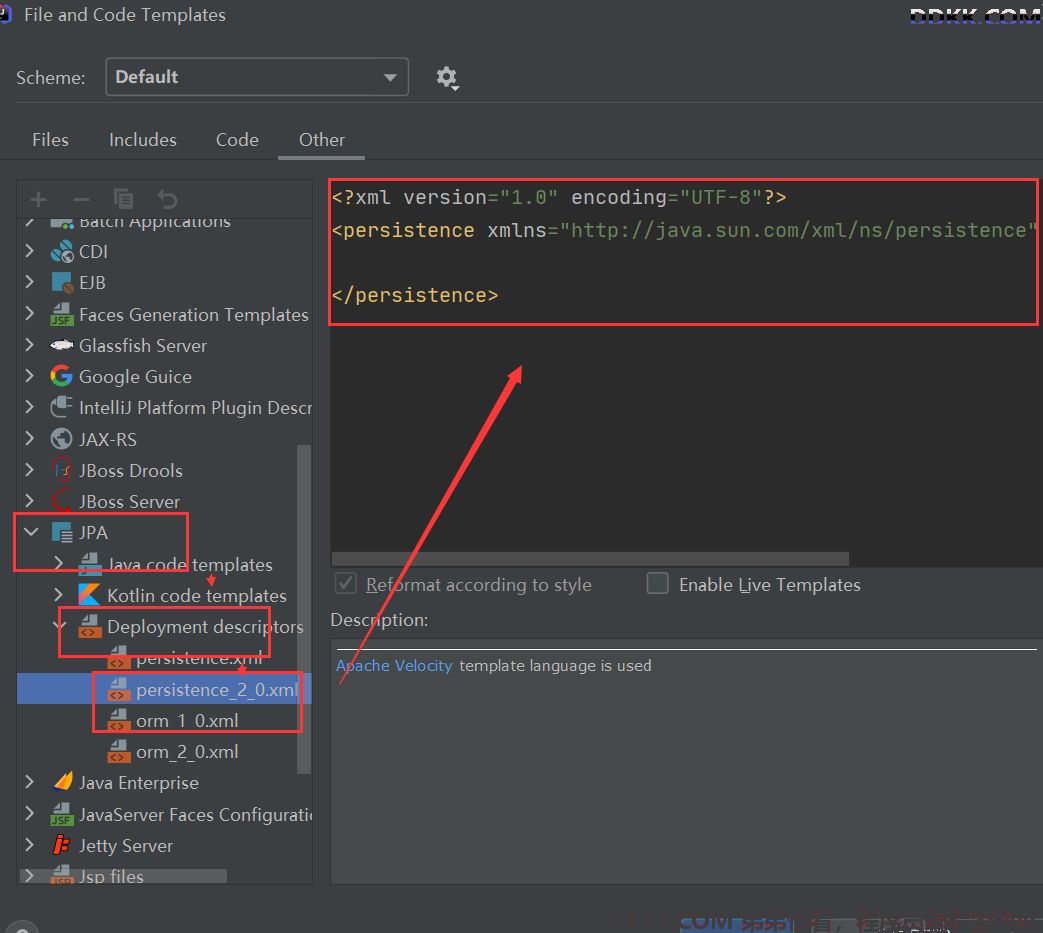Viewport: 1043px width, 933px height.
Task: Click the template tree vertical scrollbar
Action: [x=304, y=609]
